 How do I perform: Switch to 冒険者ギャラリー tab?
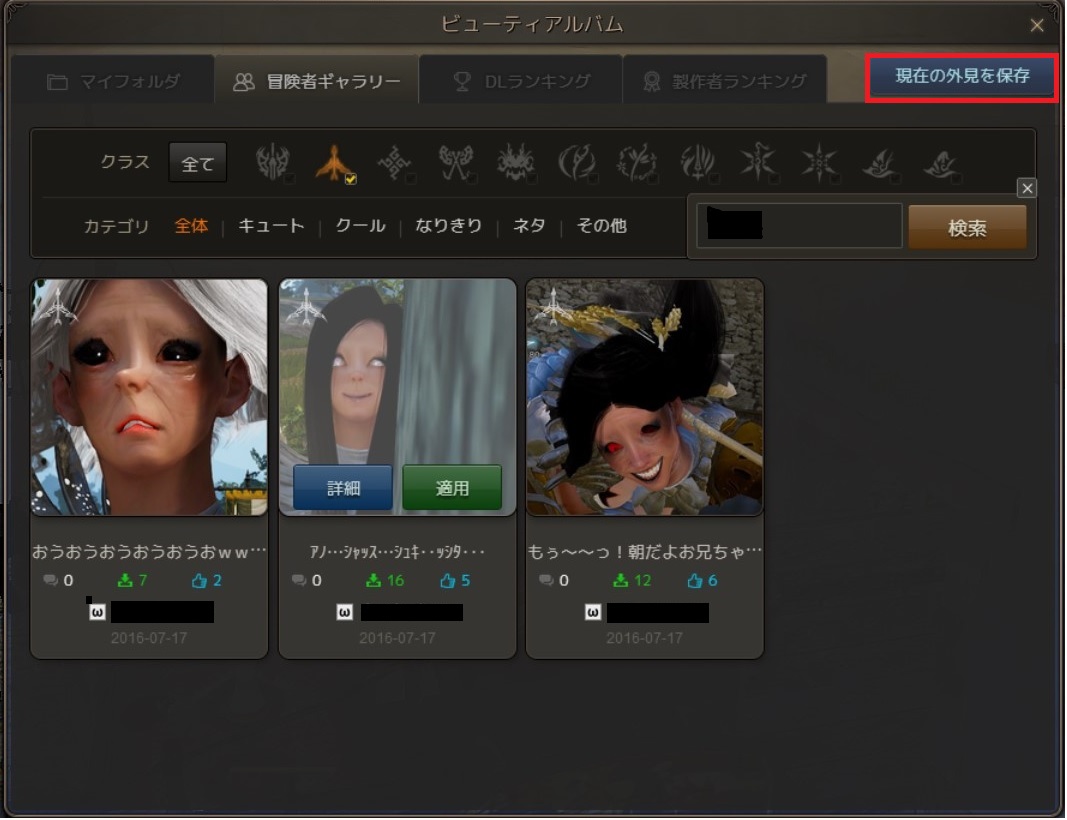[x=316, y=81]
